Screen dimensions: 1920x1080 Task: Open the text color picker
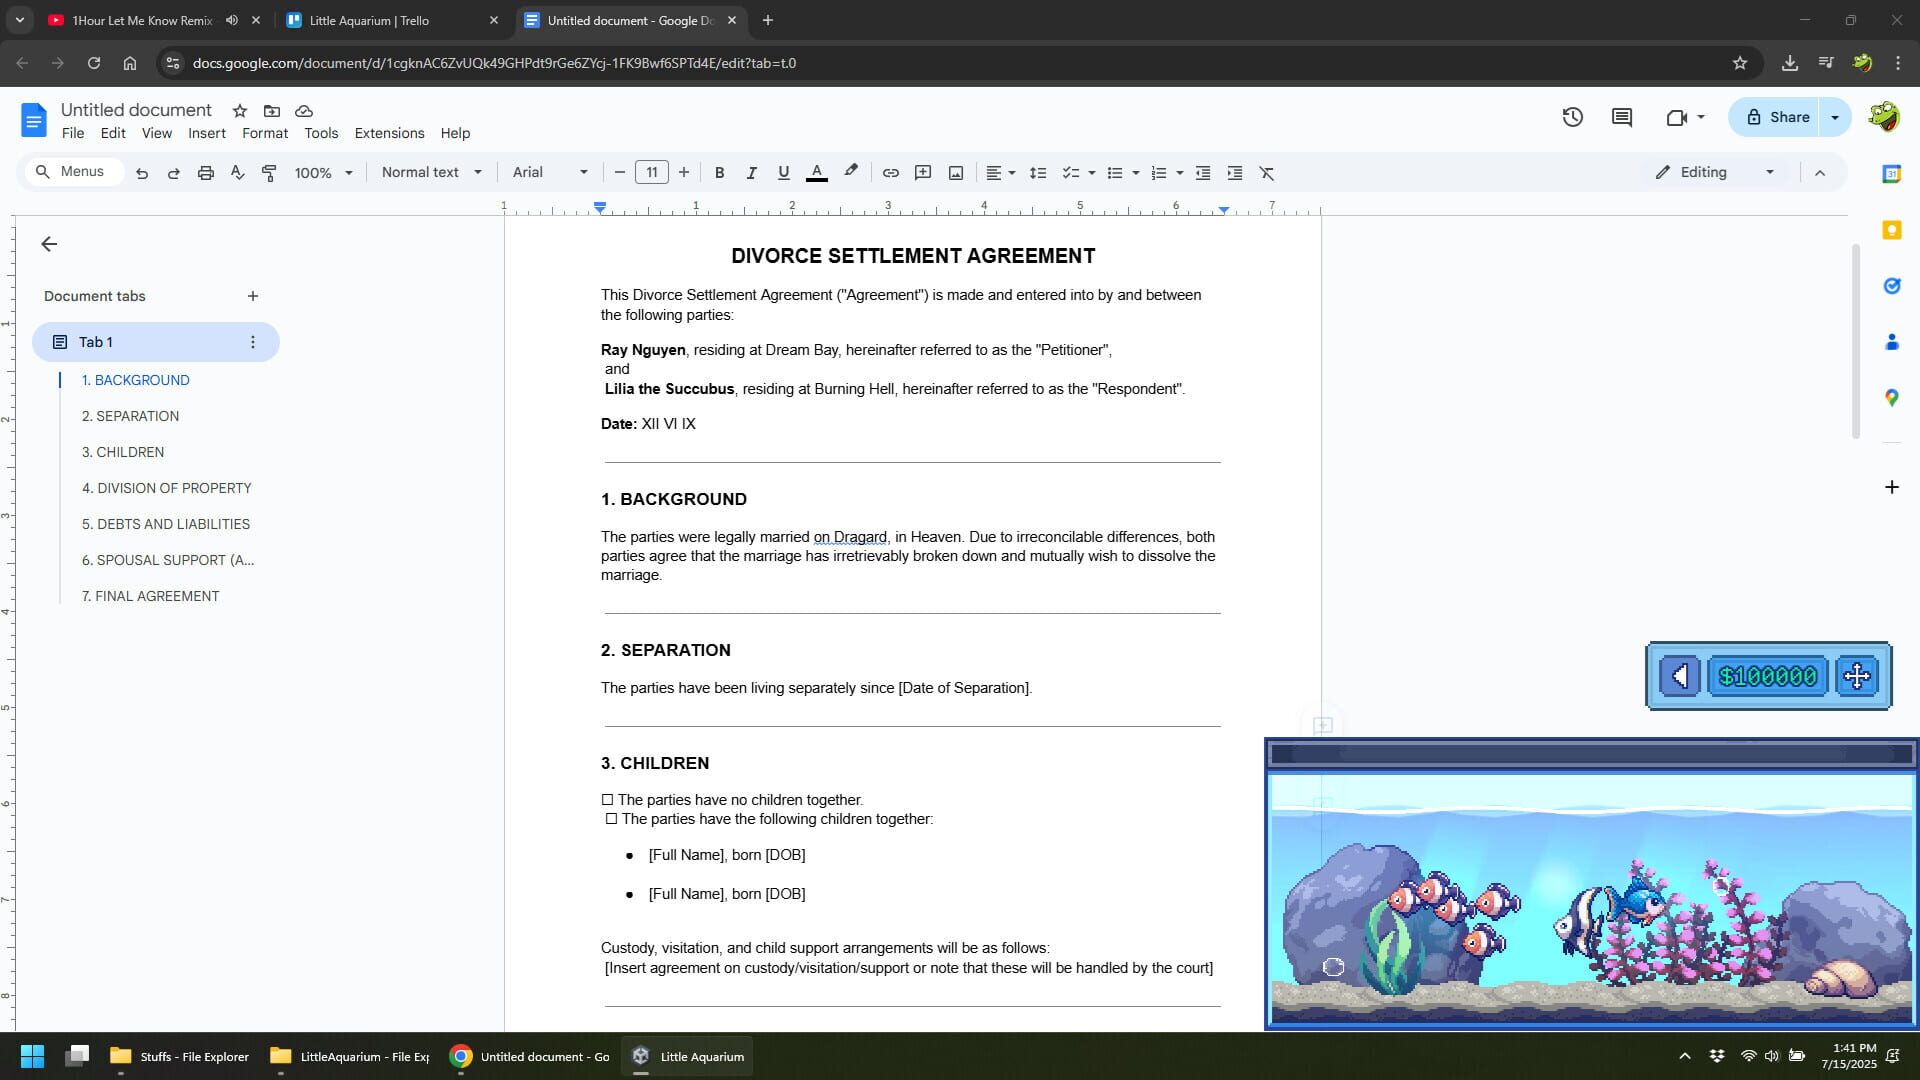coord(817,172)
